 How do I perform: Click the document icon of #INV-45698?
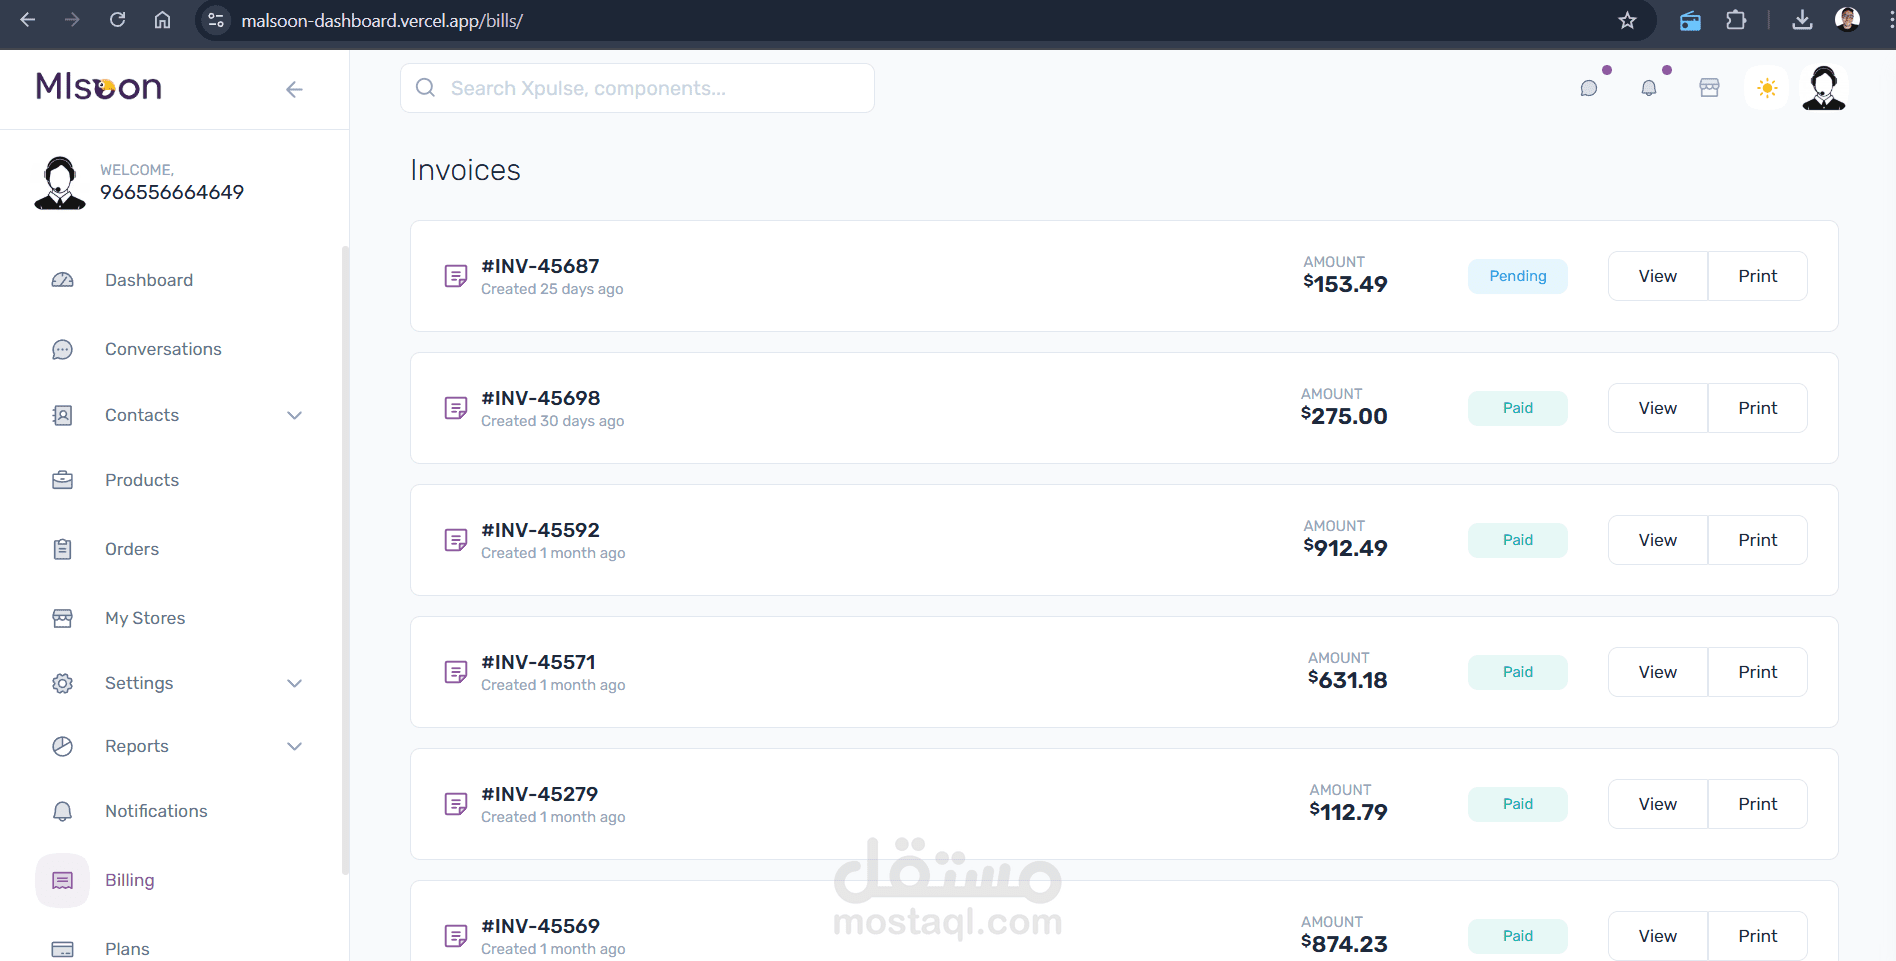coord(456,408)
